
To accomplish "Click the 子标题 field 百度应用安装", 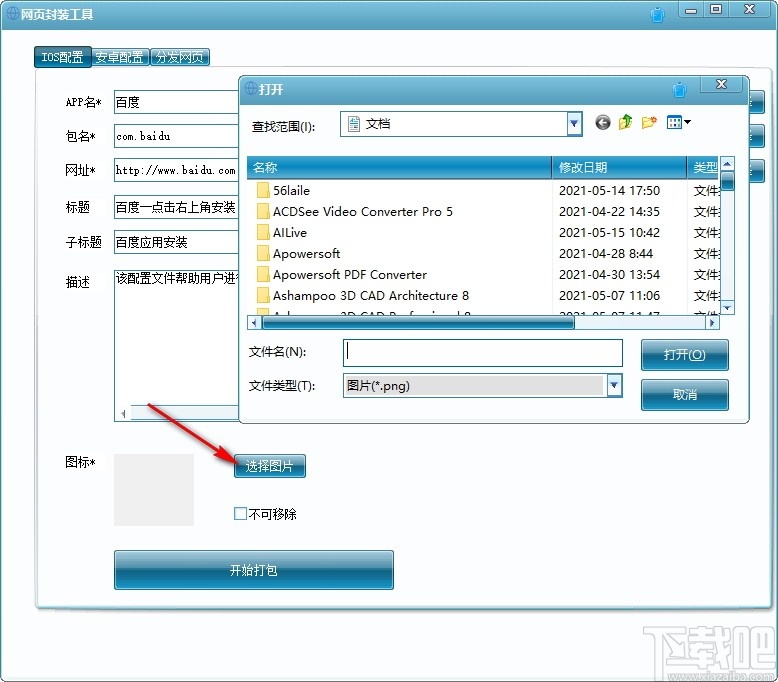I will 176,242.
